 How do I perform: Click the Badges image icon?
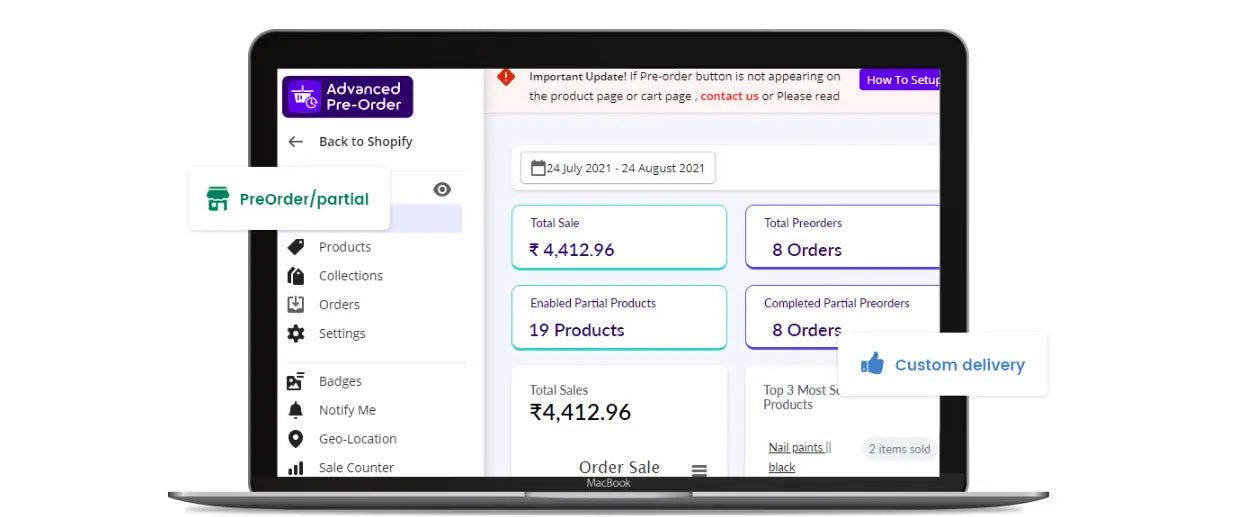[x=295, y=381]
